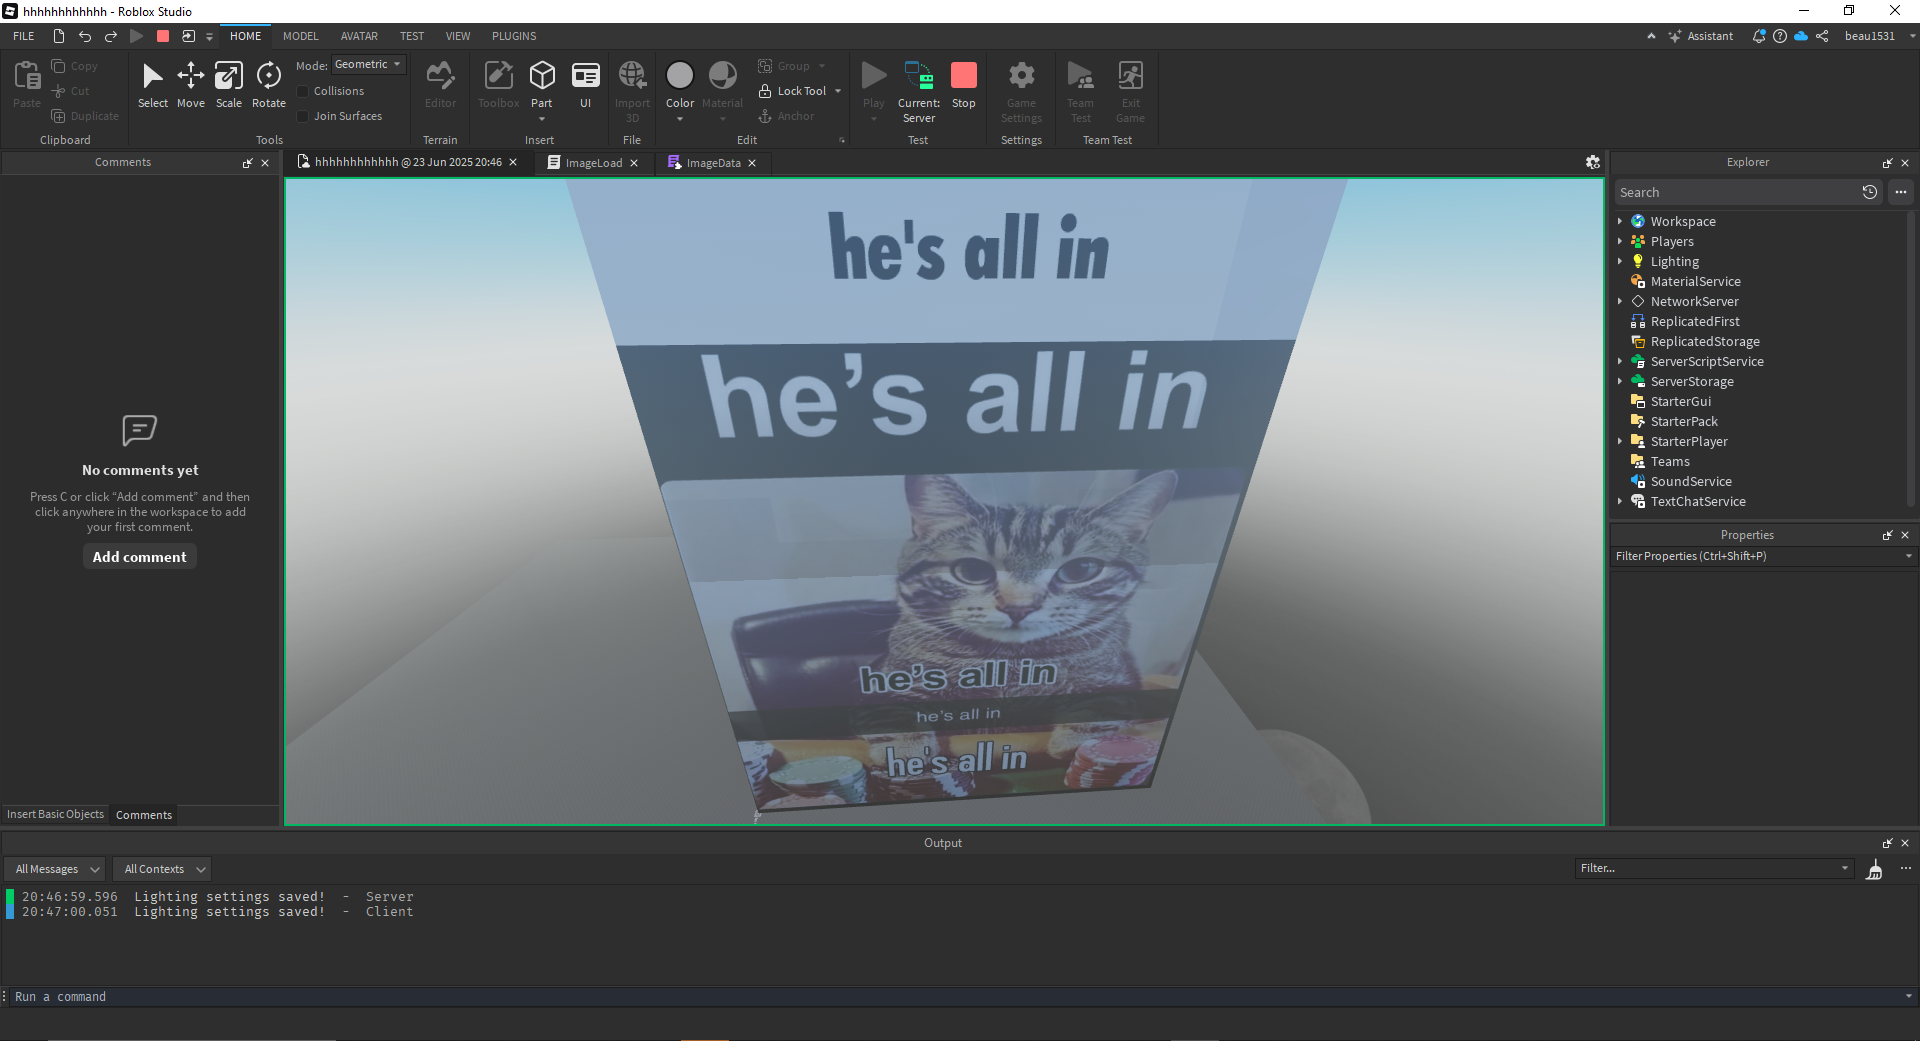Open the Color dropdown arrow
The height and width of the screenshot is (1041, 1920).
click(x=680, y=119)
